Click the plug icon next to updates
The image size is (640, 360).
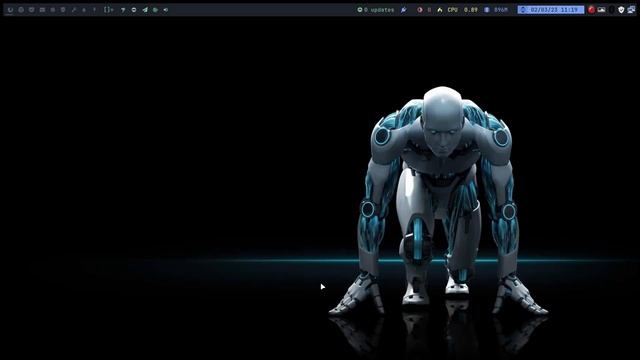(x=404, y=10)
